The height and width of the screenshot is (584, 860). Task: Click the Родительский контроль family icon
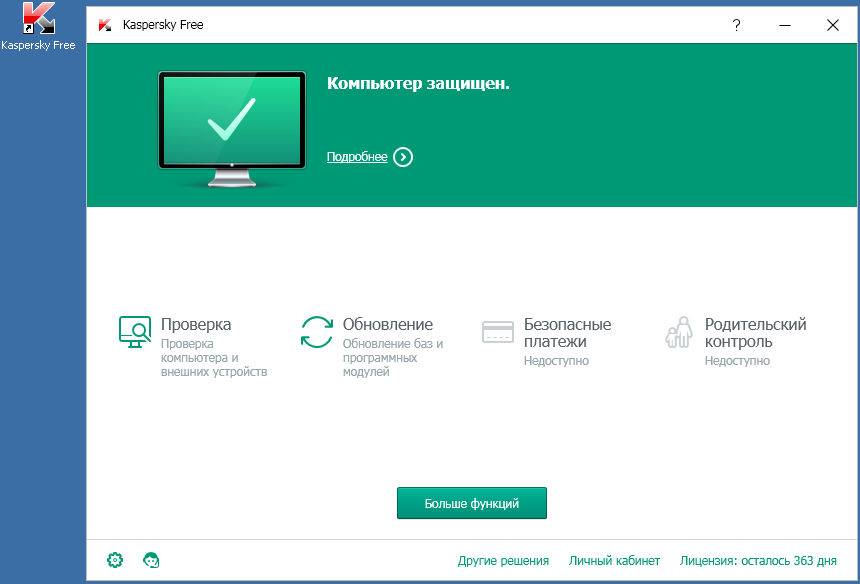pos(679,332)
